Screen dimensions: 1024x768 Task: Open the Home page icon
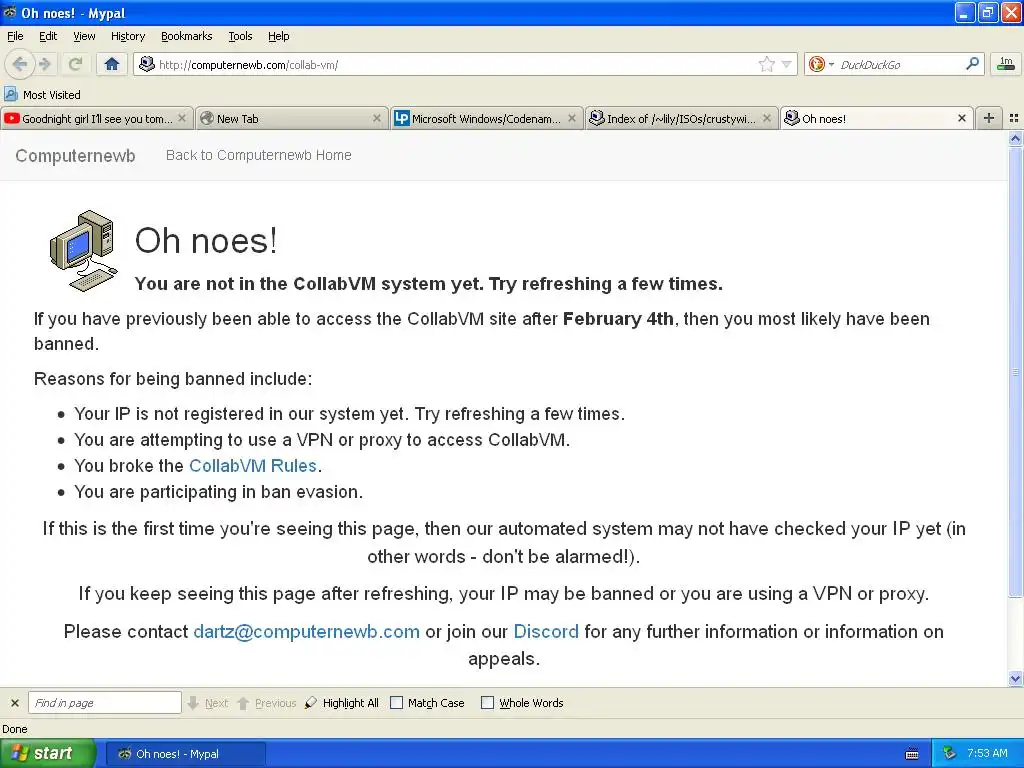pyautogui.click(x=112, y=64)
